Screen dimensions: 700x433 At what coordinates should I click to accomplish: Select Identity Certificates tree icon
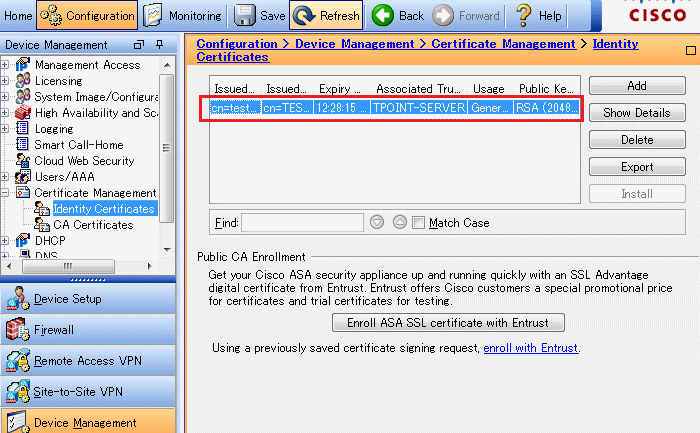pos(42,208)
